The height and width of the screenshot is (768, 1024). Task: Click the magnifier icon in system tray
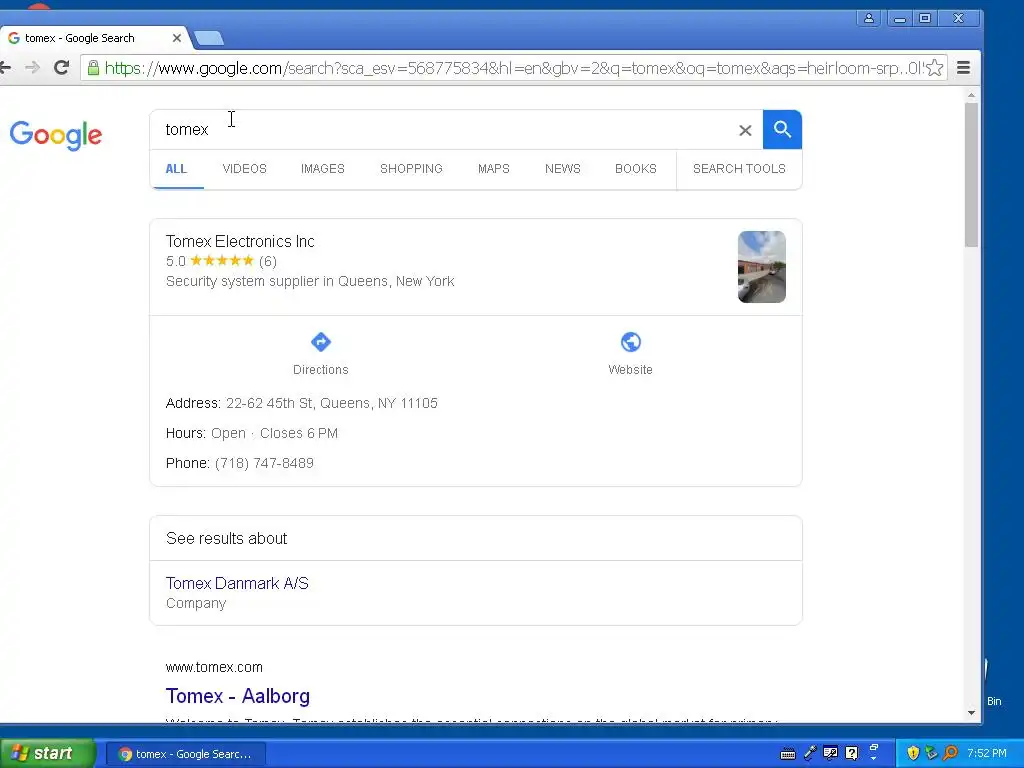951,754
